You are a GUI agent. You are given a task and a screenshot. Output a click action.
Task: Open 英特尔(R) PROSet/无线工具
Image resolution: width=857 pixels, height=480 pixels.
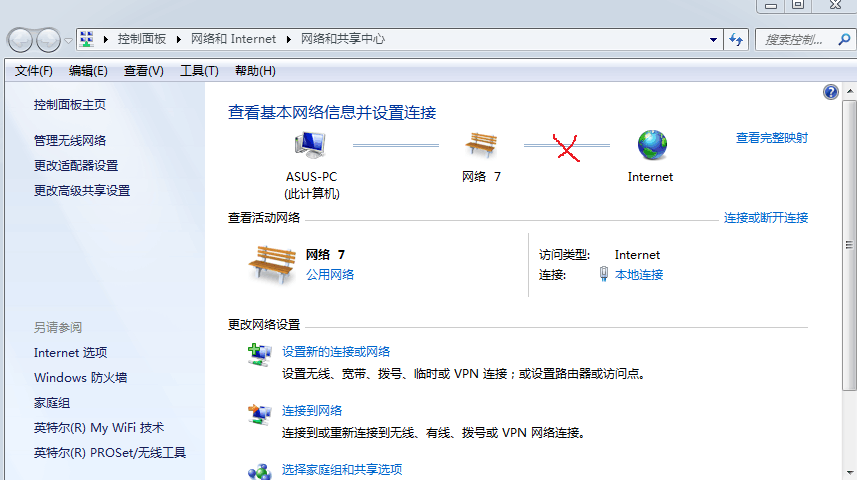(x=110, y=453)
